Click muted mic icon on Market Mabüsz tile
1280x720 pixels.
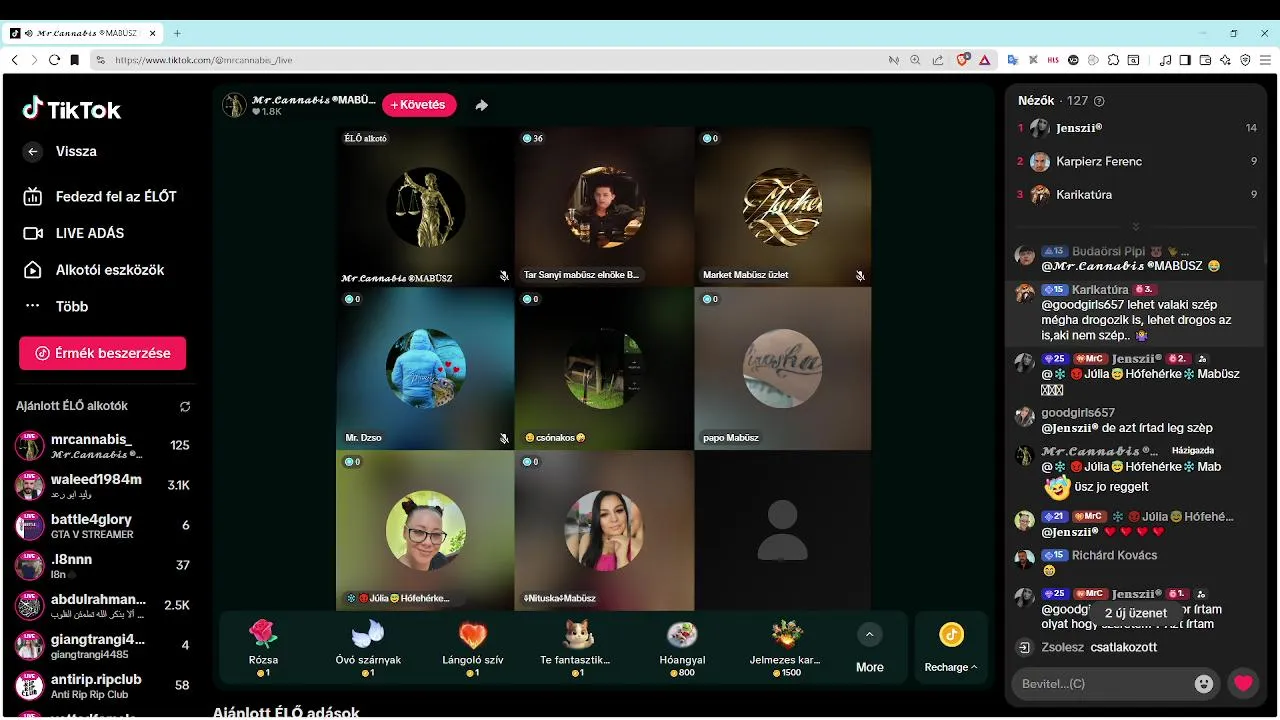pyautogui.click(x=860, y=276)
